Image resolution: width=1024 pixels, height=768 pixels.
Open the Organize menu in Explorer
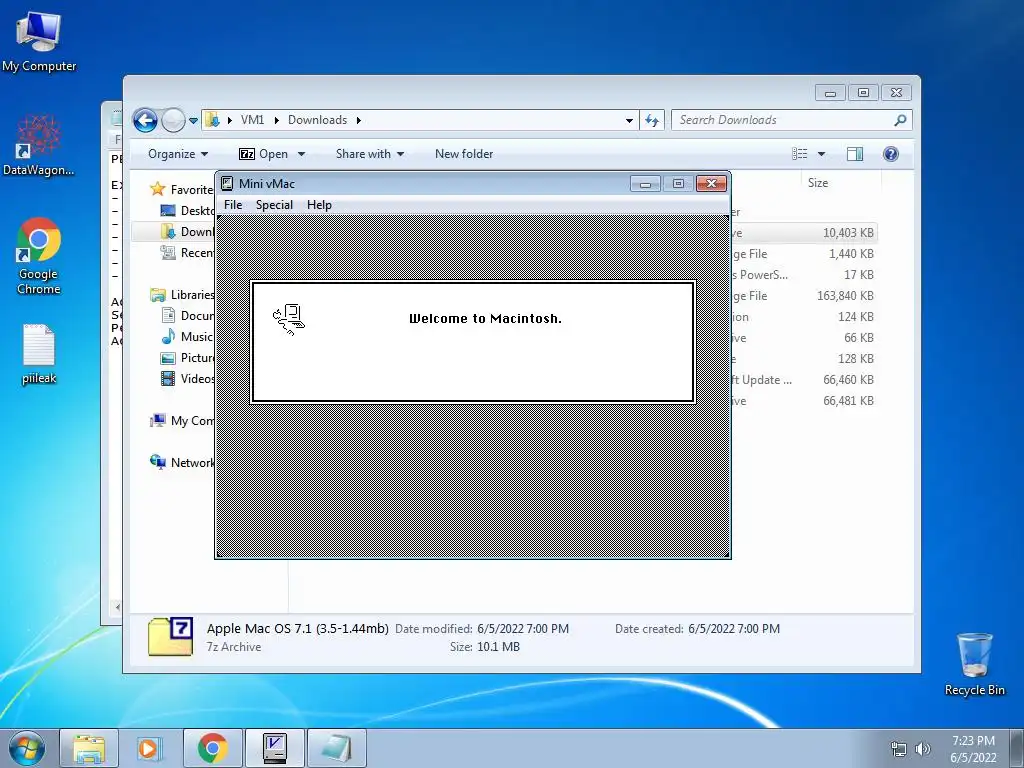point(178,154)
